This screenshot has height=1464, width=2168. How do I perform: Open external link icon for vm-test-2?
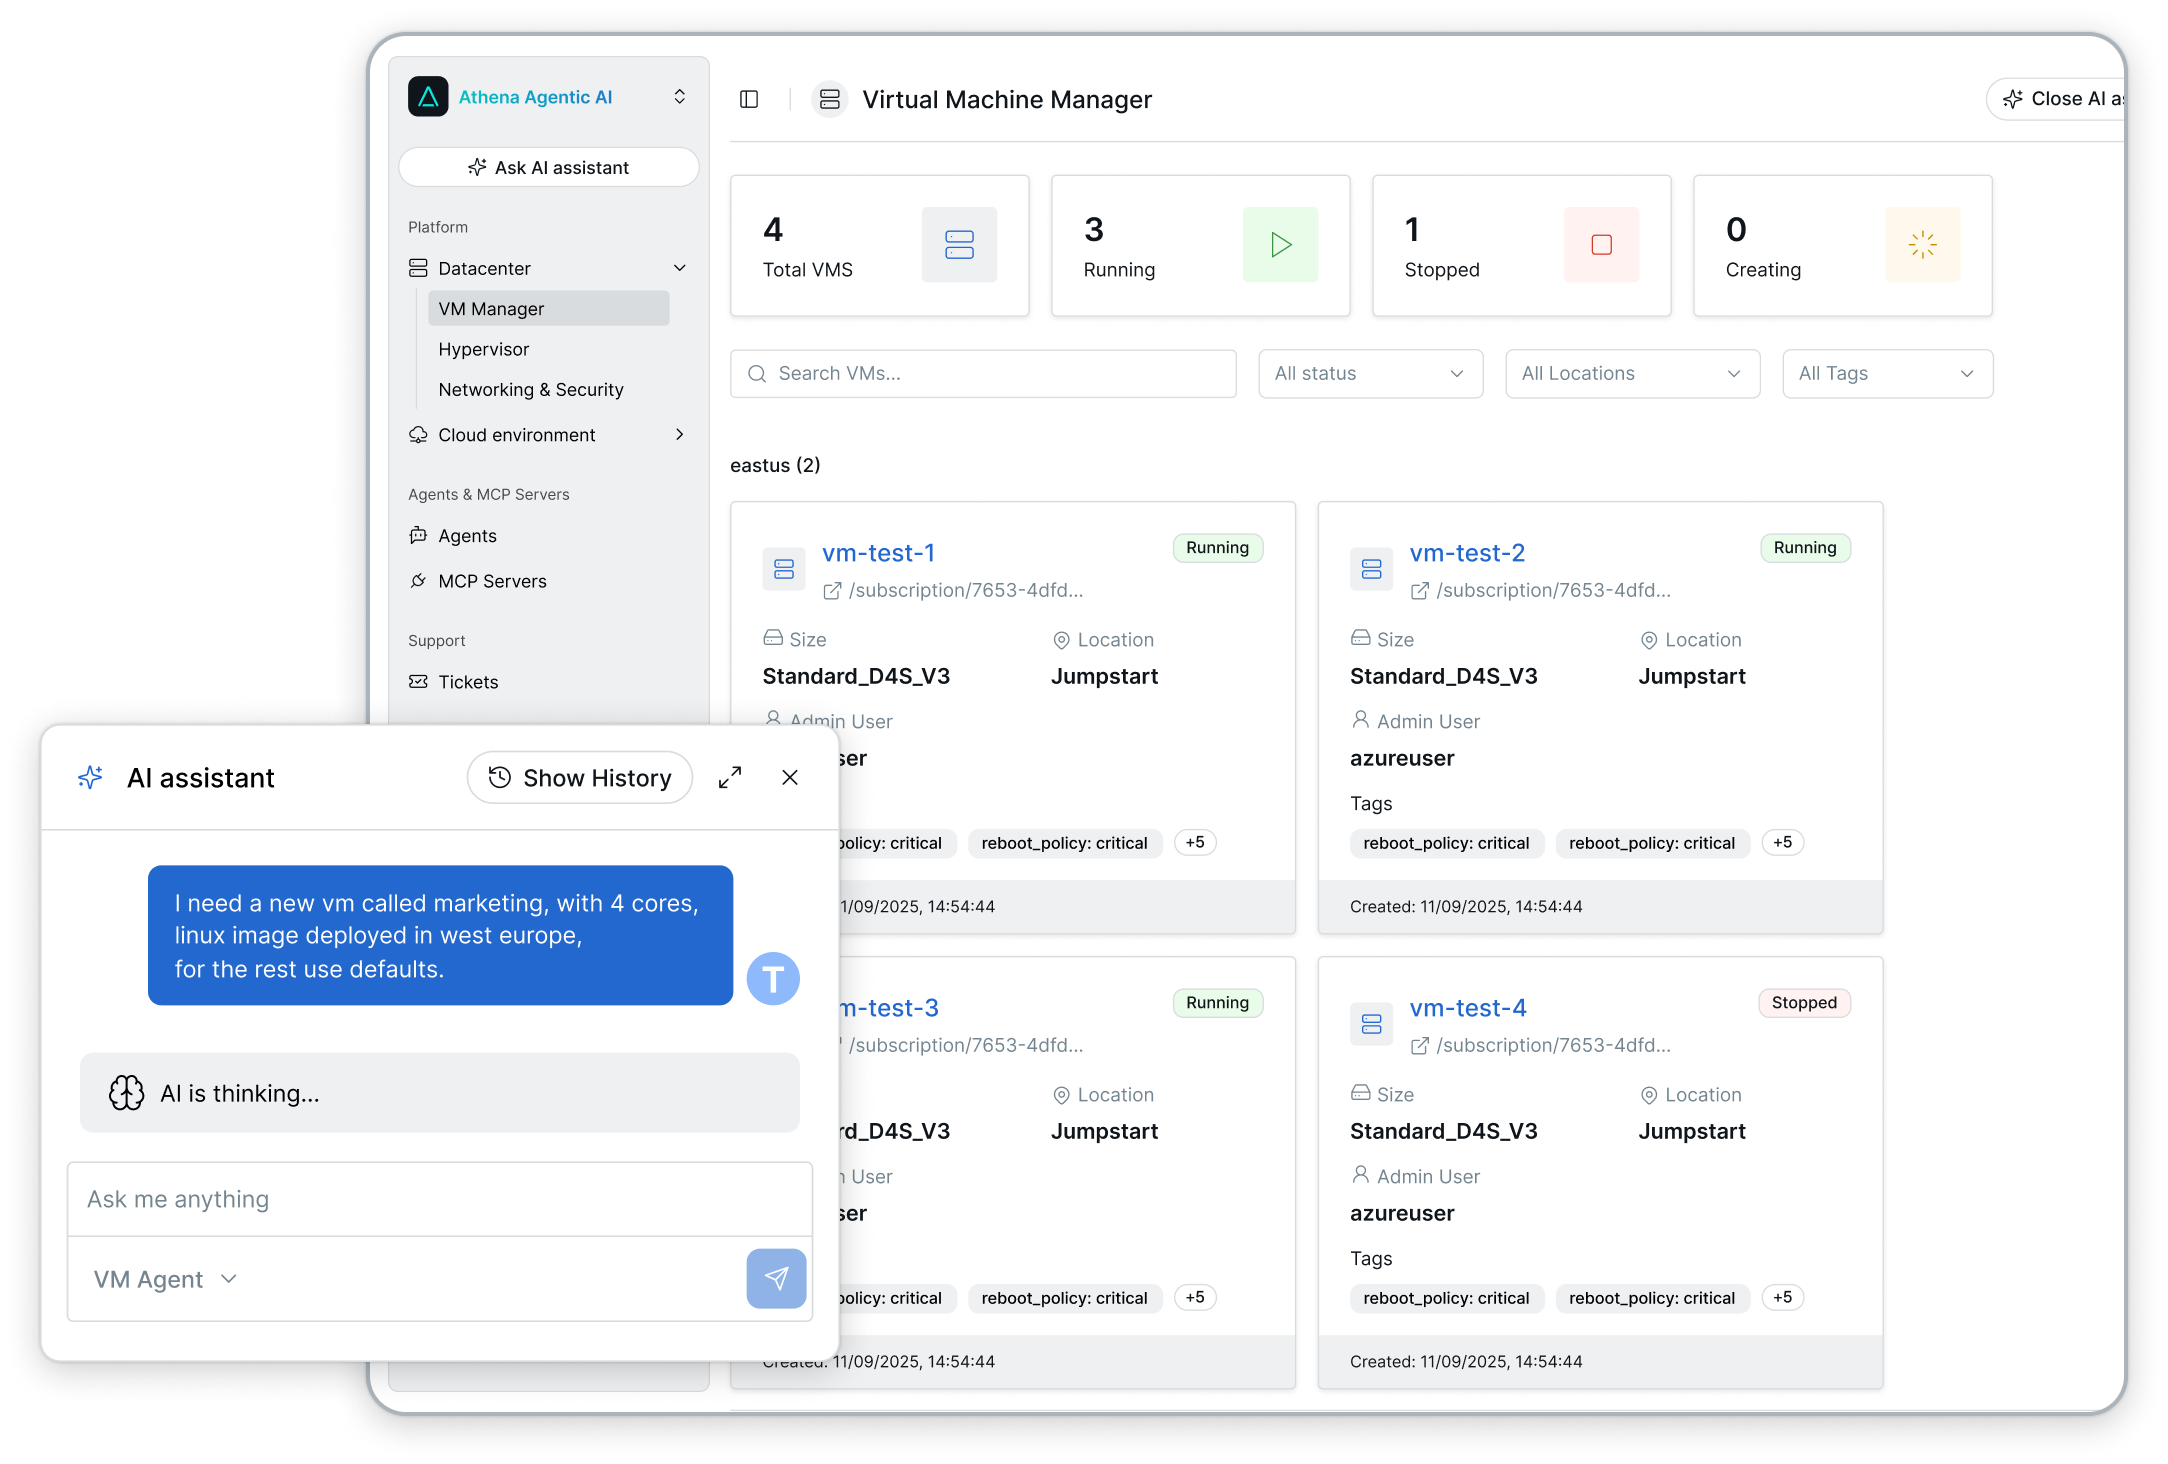pyautogui.click(x=1419, y=591)
